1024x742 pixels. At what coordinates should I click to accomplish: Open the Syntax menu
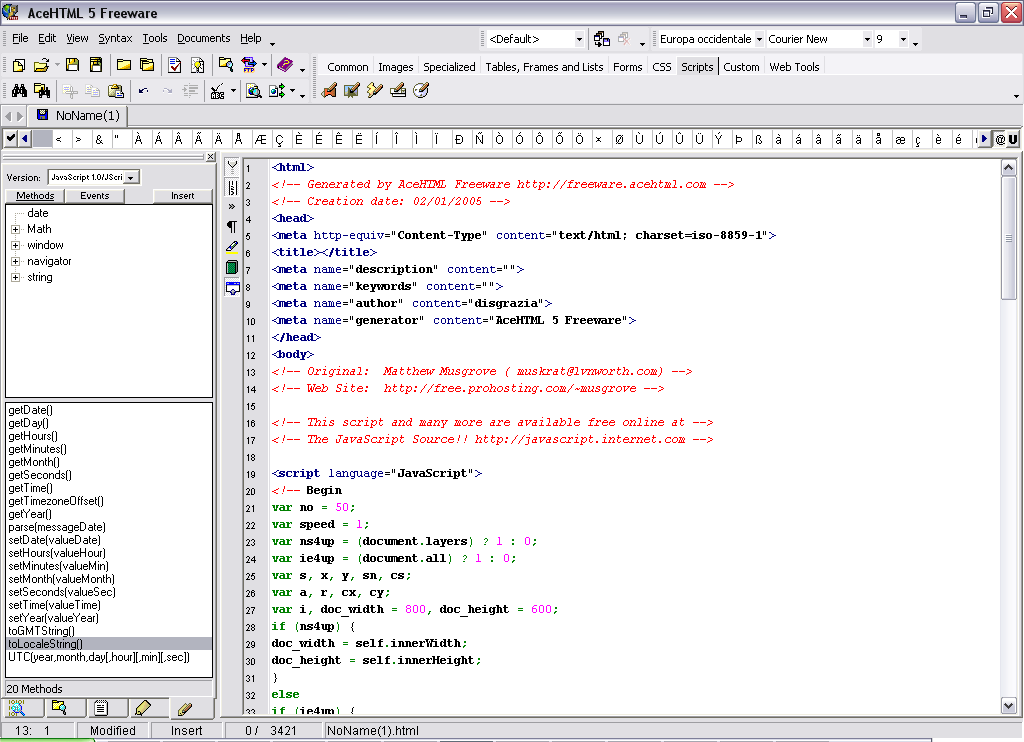point(115,39)
